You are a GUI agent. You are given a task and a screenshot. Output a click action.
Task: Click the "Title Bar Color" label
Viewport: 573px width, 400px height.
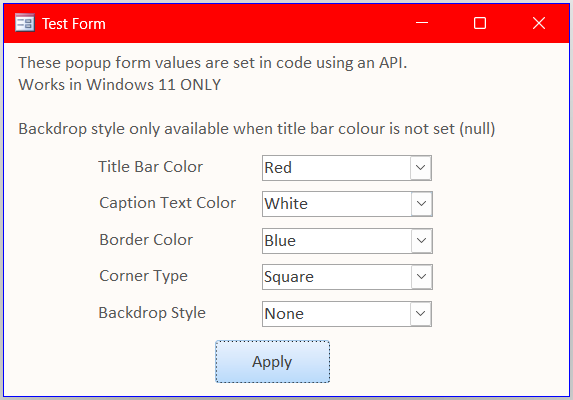pos(150,167)
